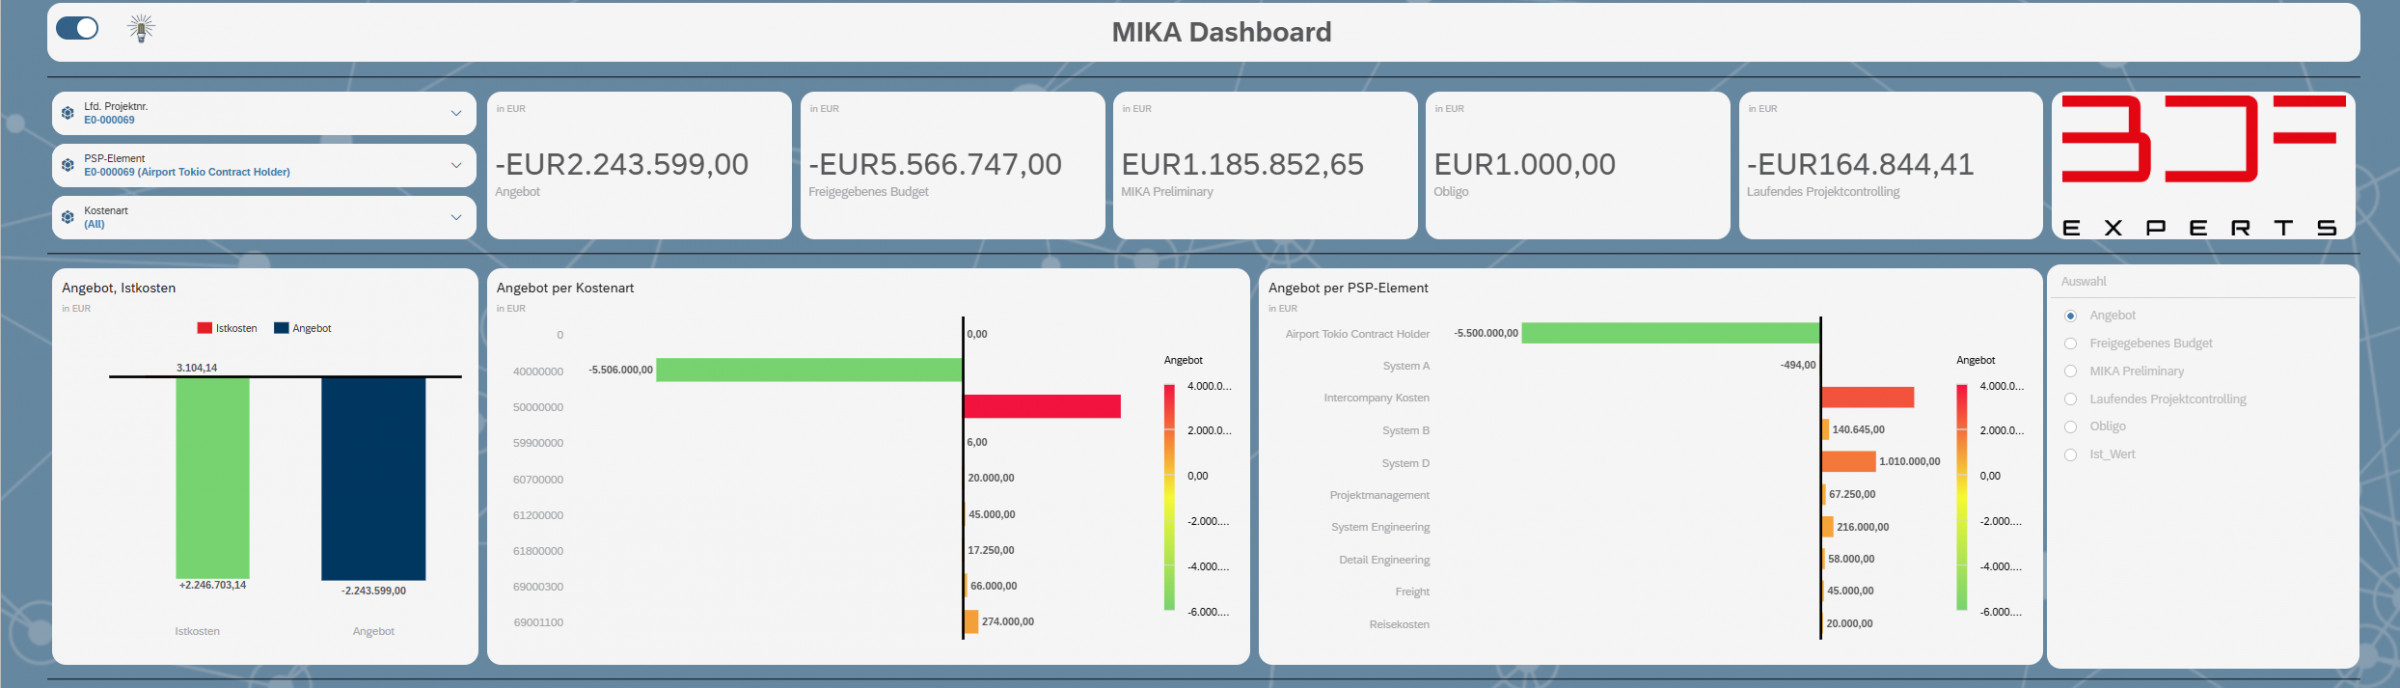
Task: Click the Freigegebenes Budget KPI tile
Action: tap(952, 165)
